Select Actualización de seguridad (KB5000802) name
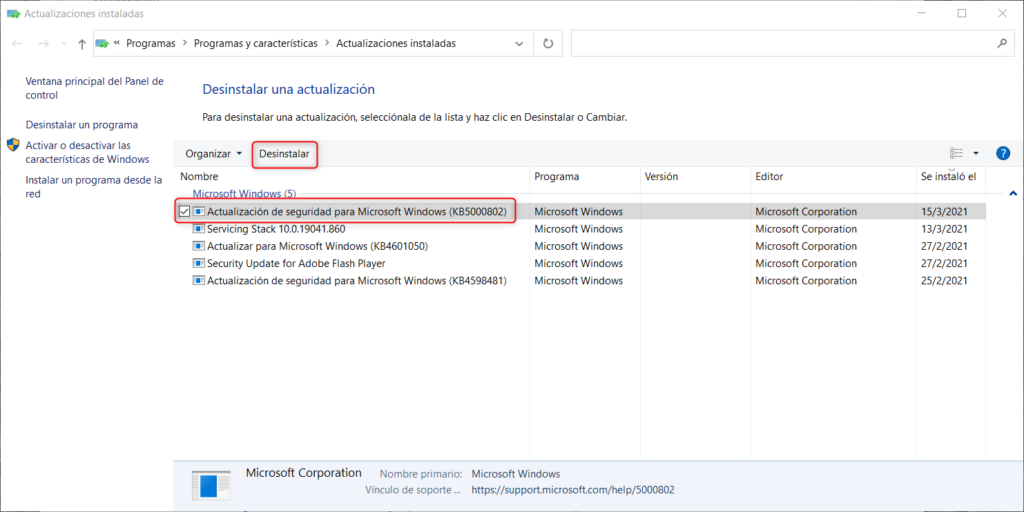This screenshot has width=1024, height=512. (357, 212)
